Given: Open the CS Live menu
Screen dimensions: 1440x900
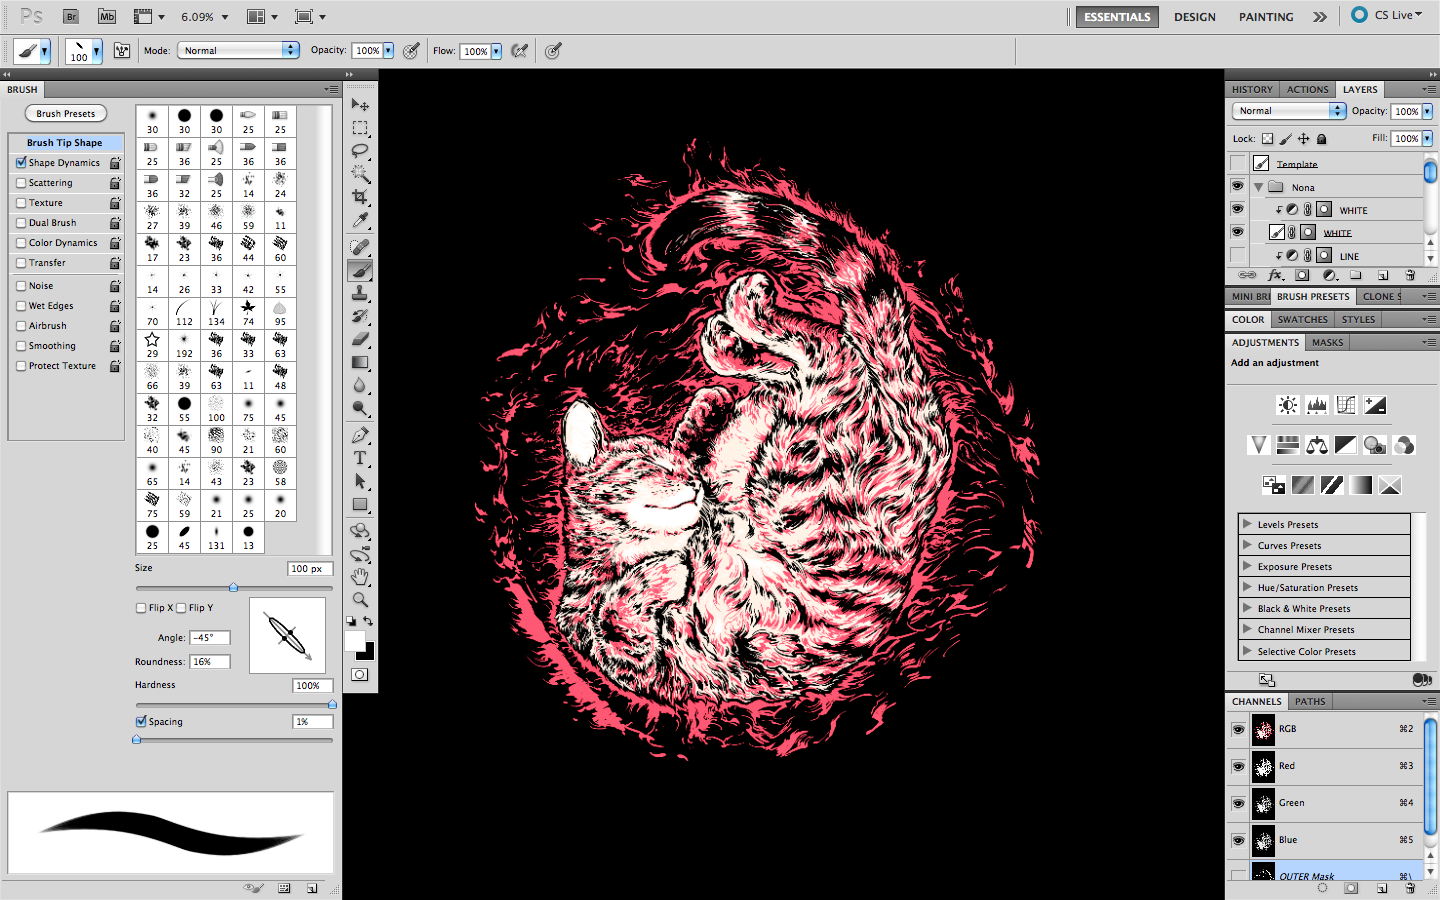Looking at the screenshot, I should (x=1387, y=15).
